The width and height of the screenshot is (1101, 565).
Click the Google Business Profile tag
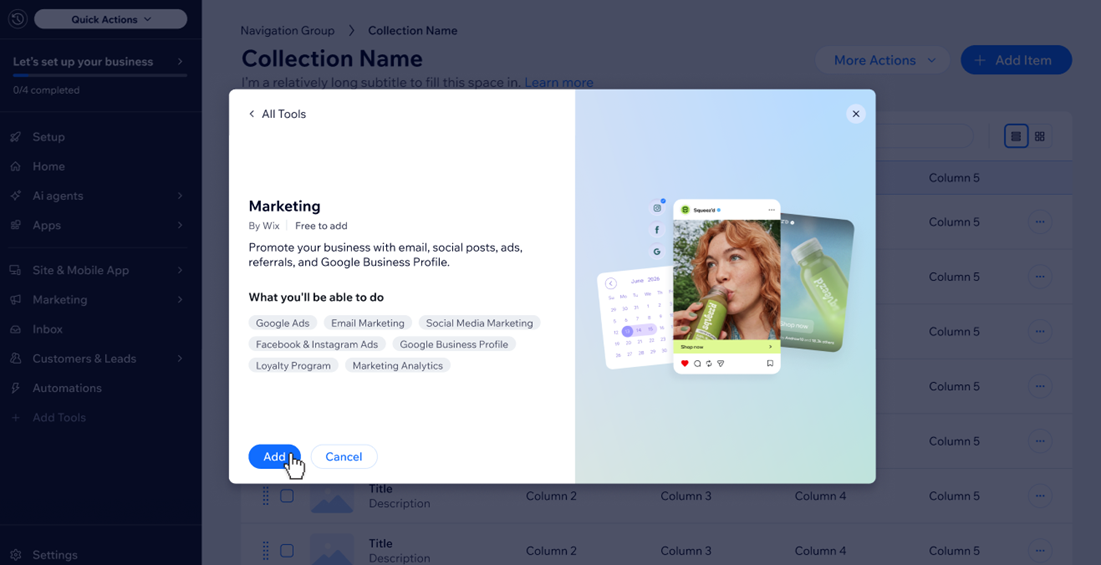click(x=454, y=344)
